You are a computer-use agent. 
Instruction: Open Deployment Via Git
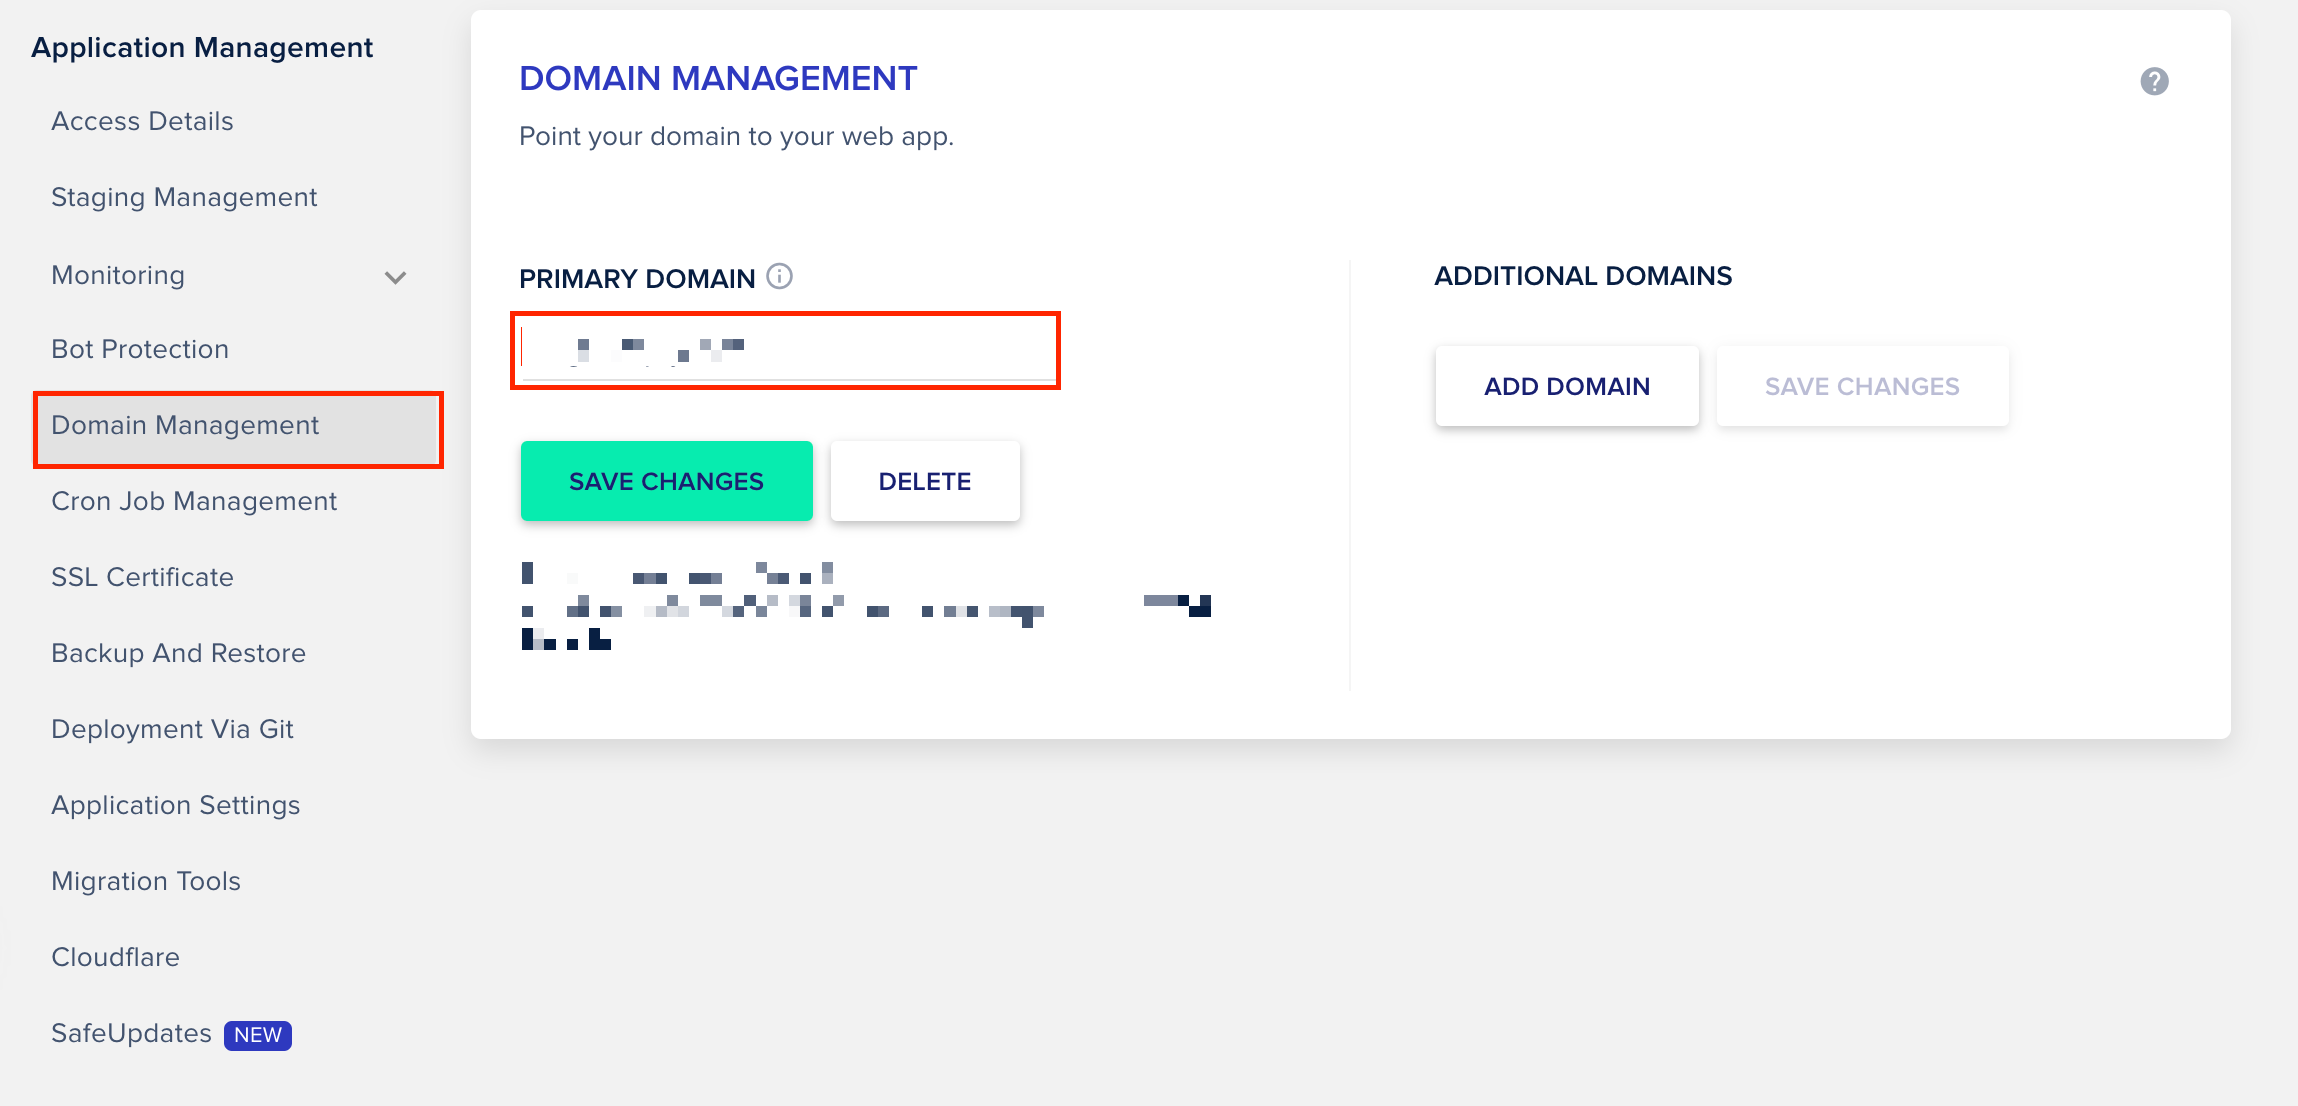pos(172,729)
